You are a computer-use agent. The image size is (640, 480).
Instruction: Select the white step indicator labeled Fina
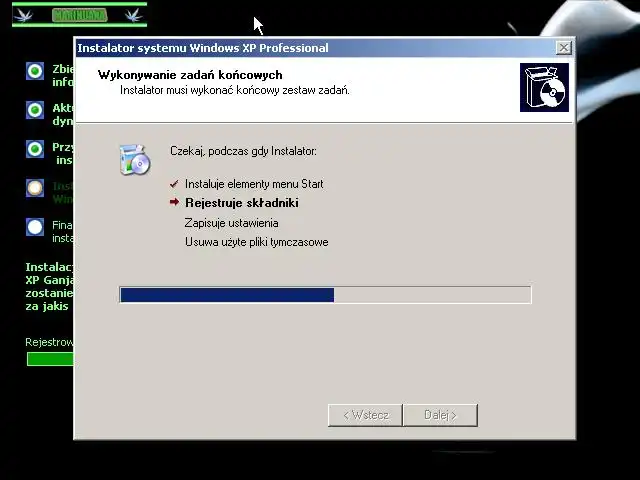(35, 227)
